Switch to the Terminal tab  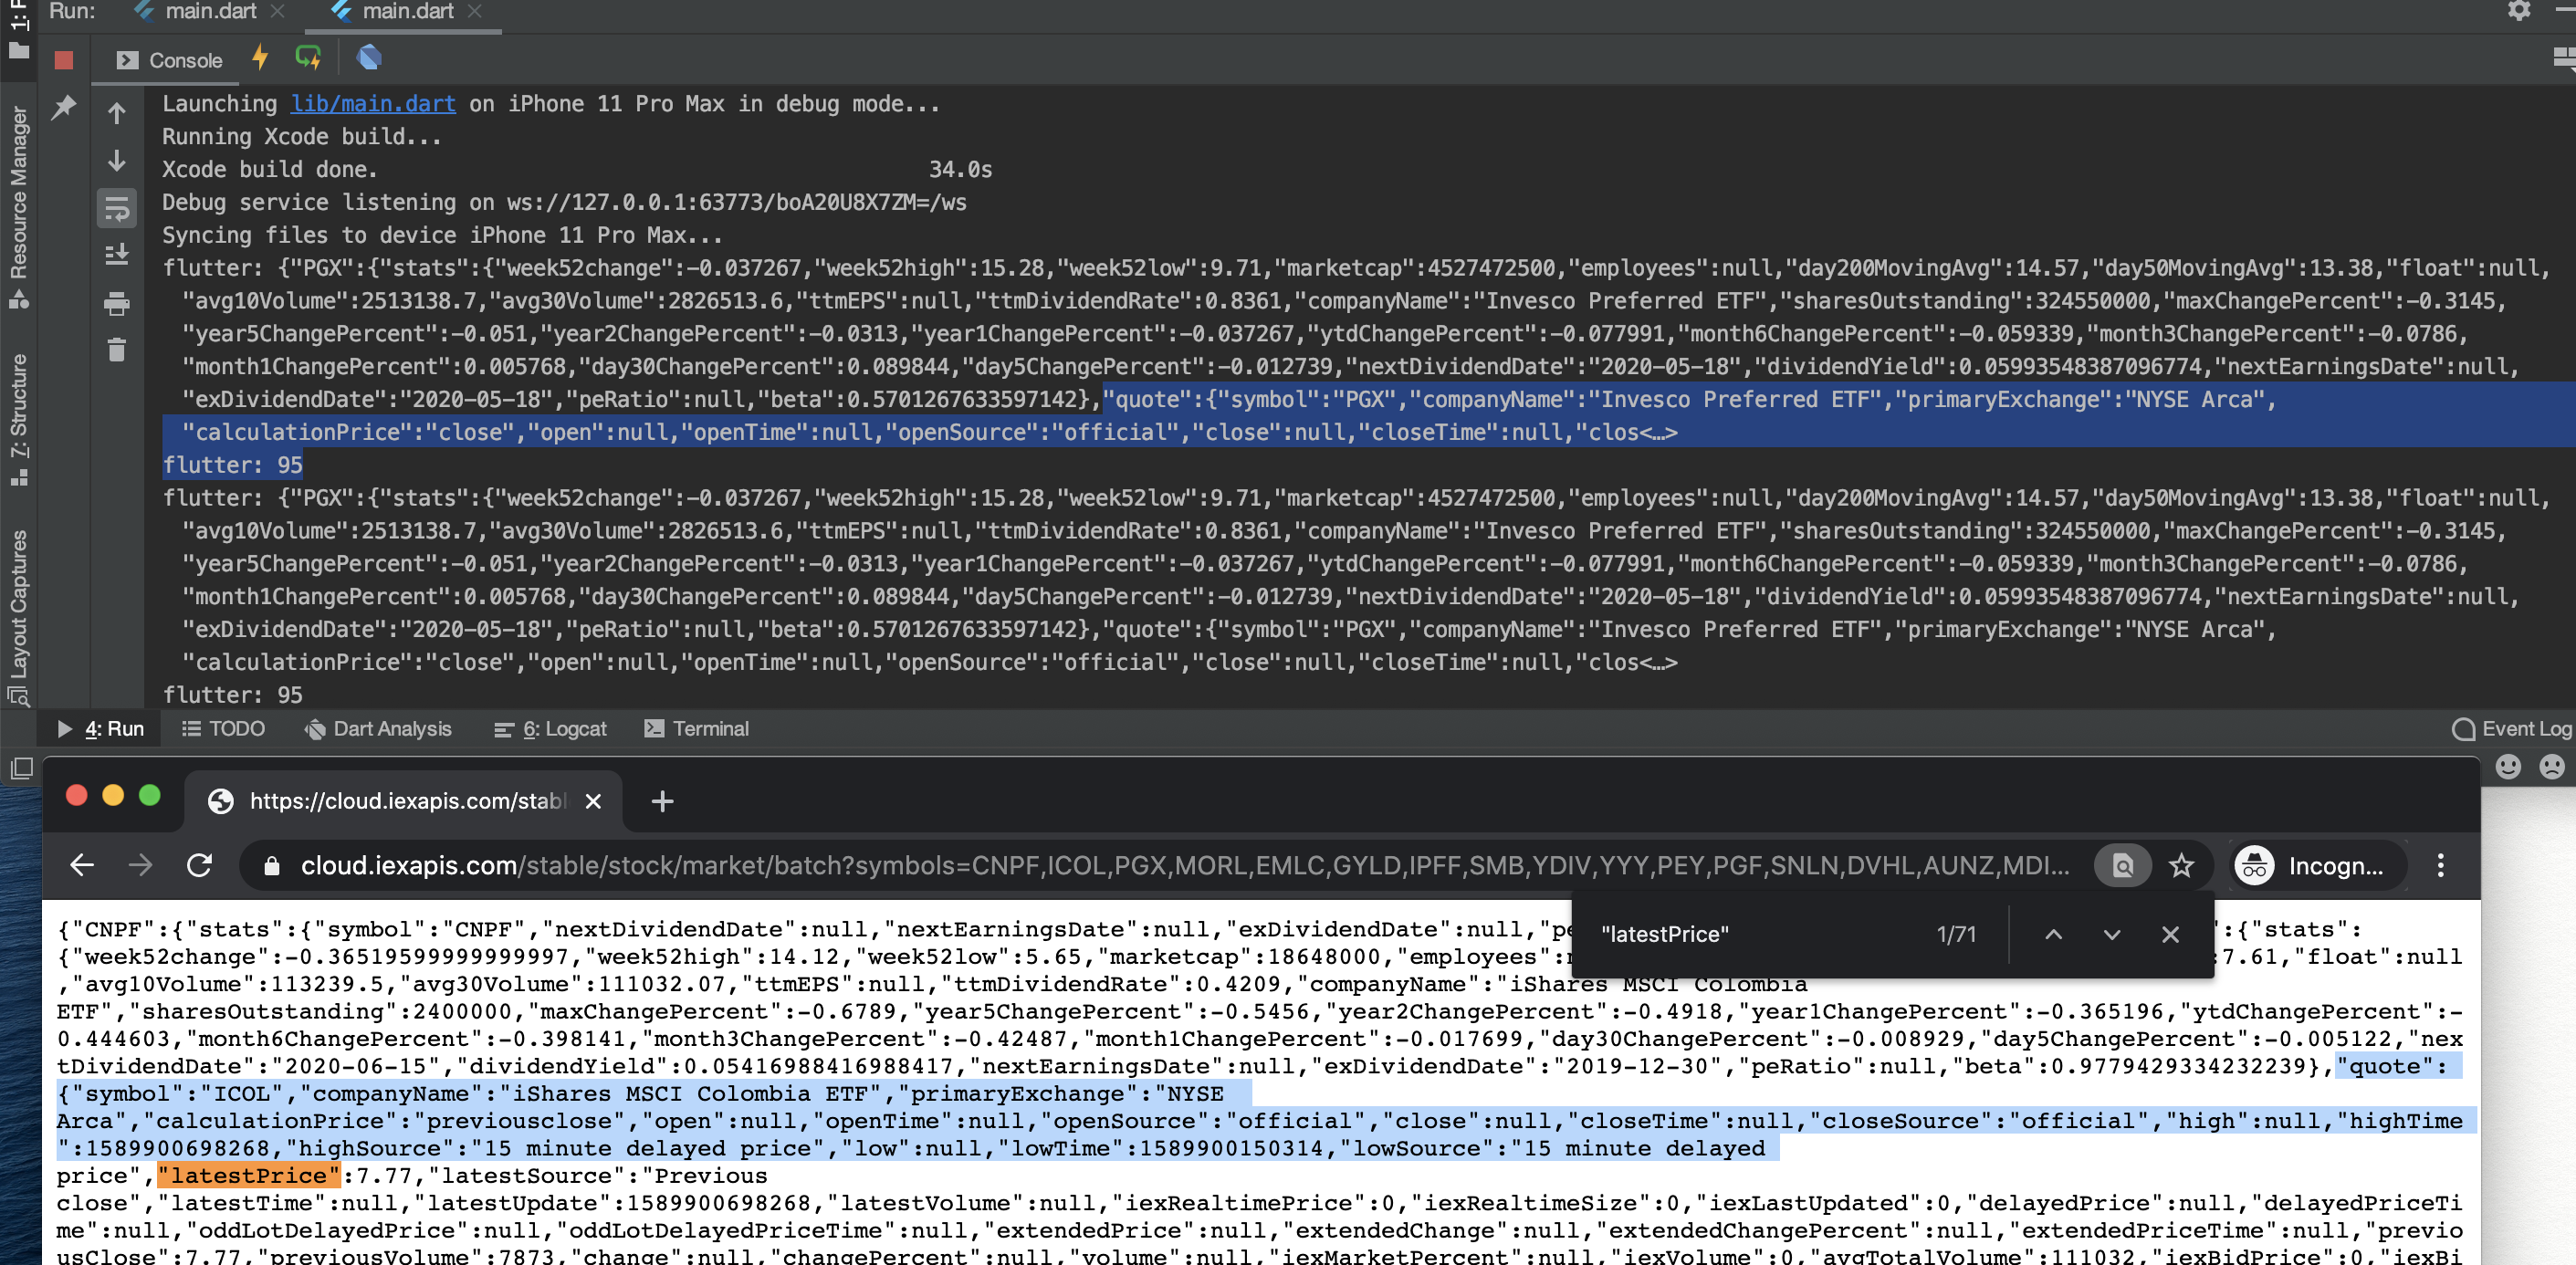pyautogui.click(x=710, y=729)
